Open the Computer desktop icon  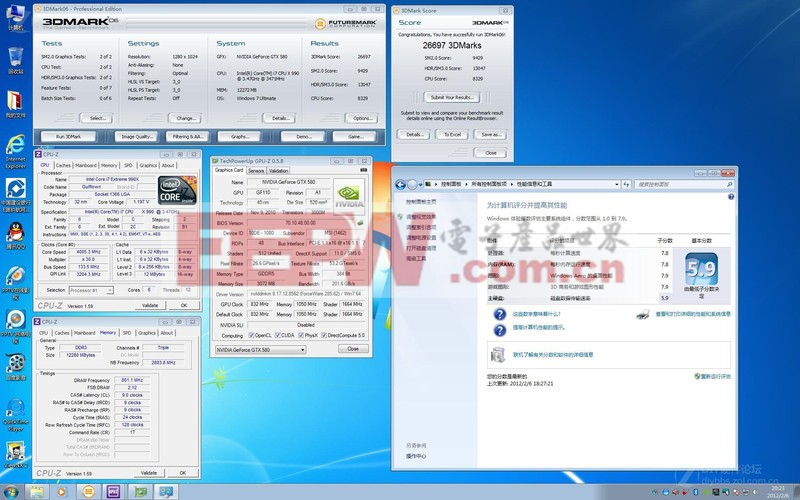coord(15,17)
